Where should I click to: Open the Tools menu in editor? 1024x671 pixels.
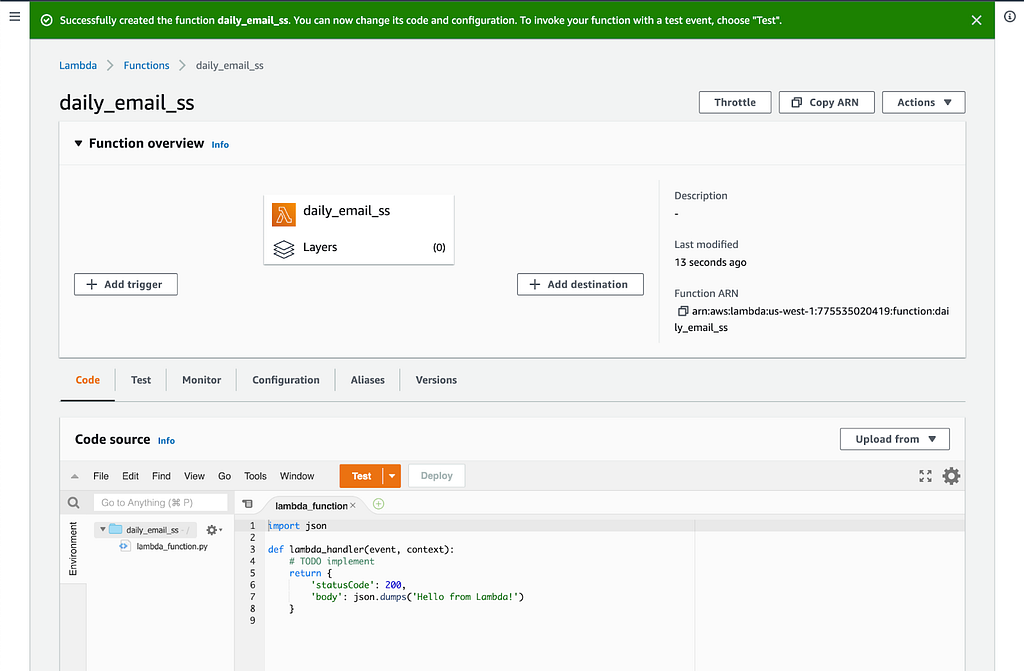point(255,476)
